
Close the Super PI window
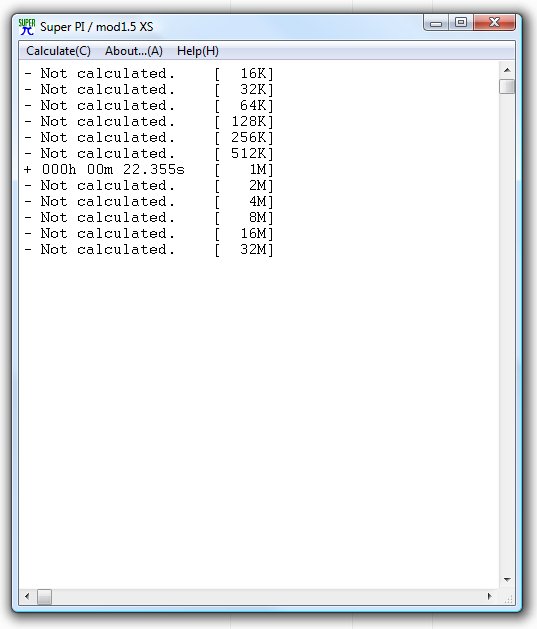point(494,22)
